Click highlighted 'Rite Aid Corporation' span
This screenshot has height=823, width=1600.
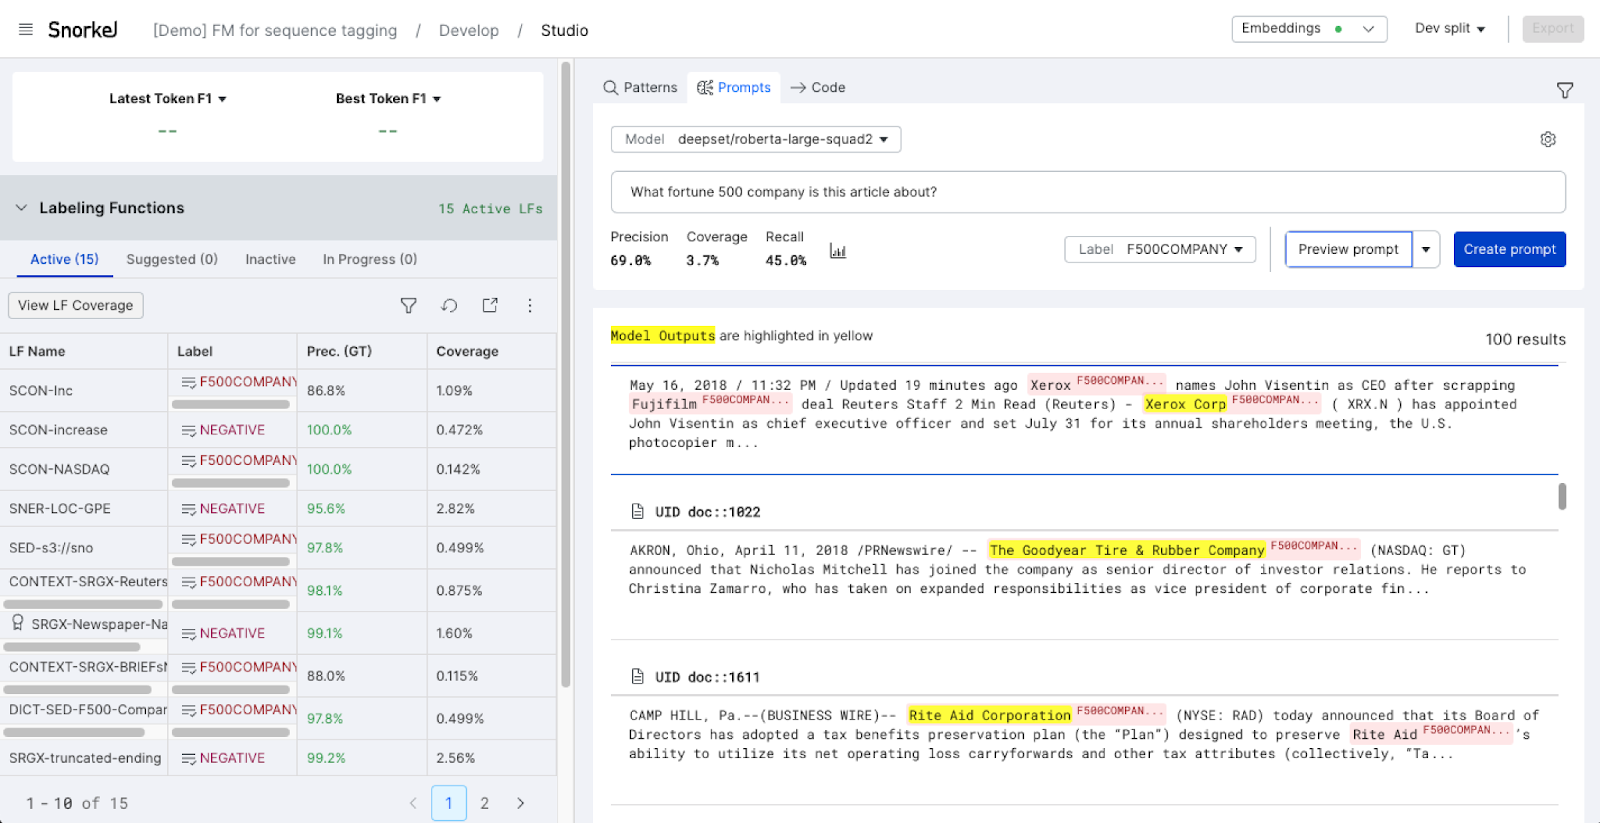[x=990, y=715]
